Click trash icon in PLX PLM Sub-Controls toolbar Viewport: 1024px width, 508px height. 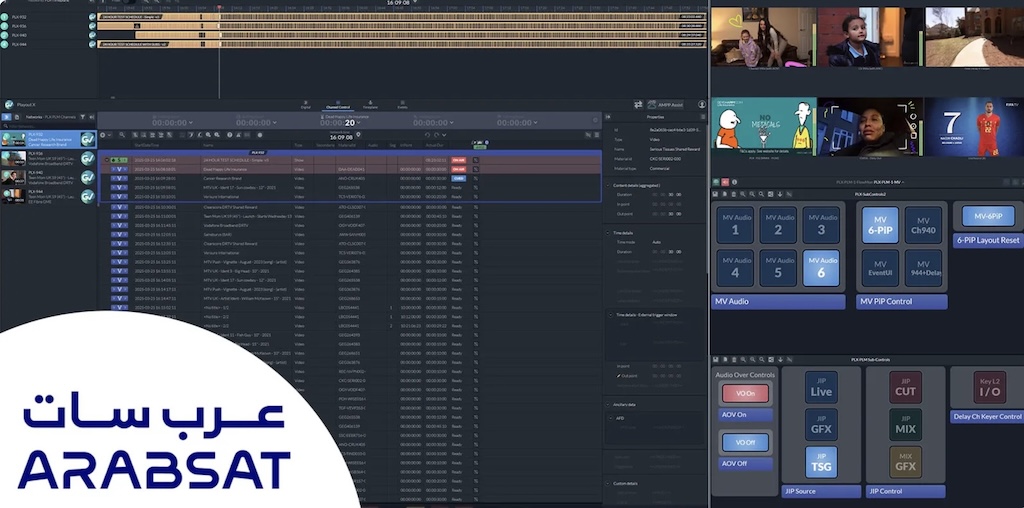point(733,360)
